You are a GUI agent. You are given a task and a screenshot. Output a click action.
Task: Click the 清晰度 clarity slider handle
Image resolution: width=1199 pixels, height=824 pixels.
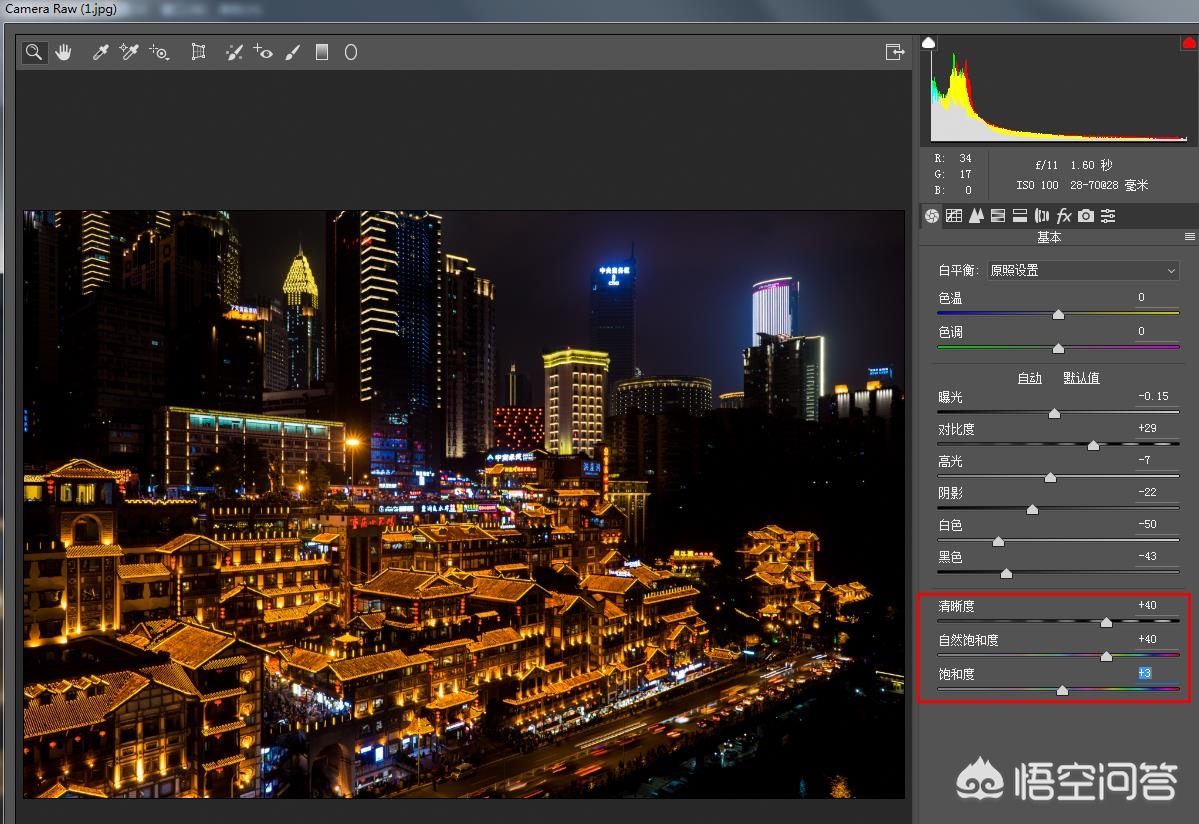[x=1107, y=622]
